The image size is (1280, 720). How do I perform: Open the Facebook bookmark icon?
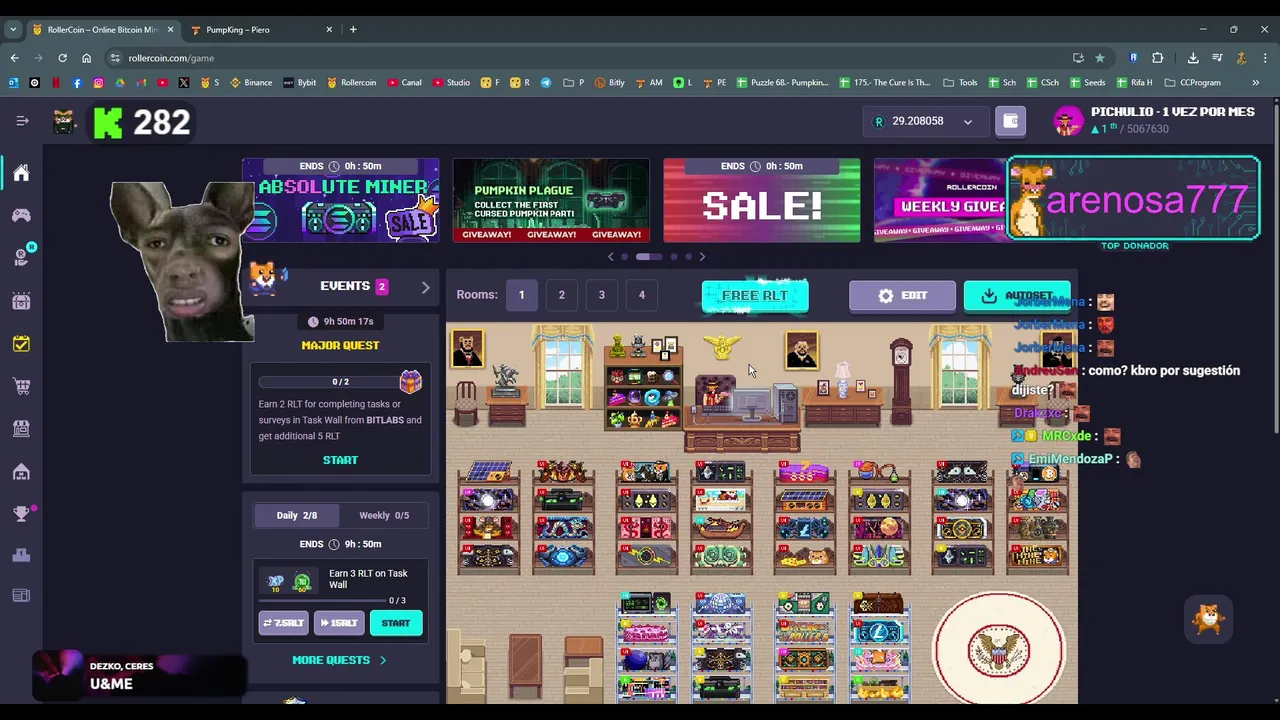coord(77,82)
